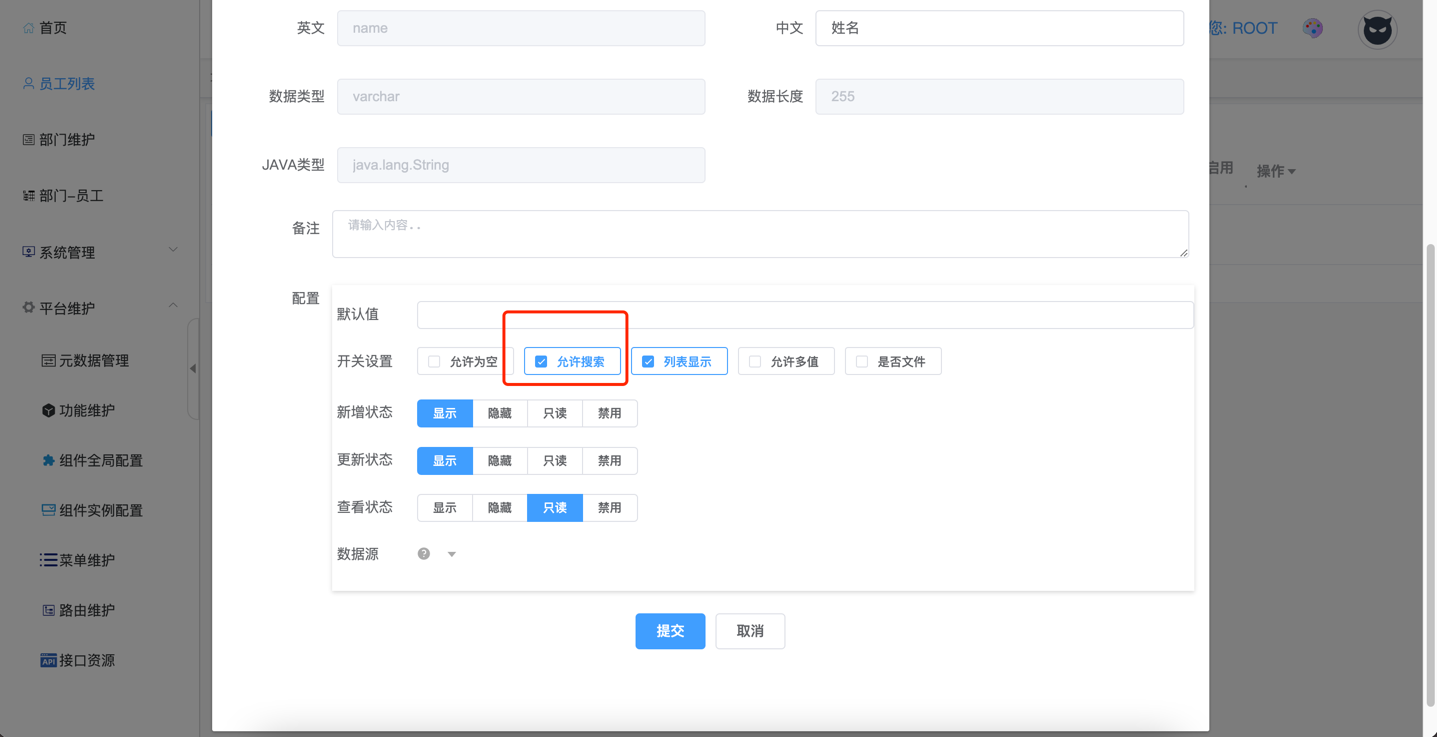Open the color palette theme icon
The image size is (1437, 737).
[1313, 28]
